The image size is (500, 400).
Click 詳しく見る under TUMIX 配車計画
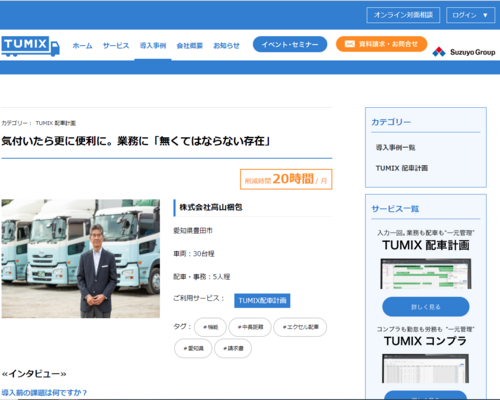(426, 307)
